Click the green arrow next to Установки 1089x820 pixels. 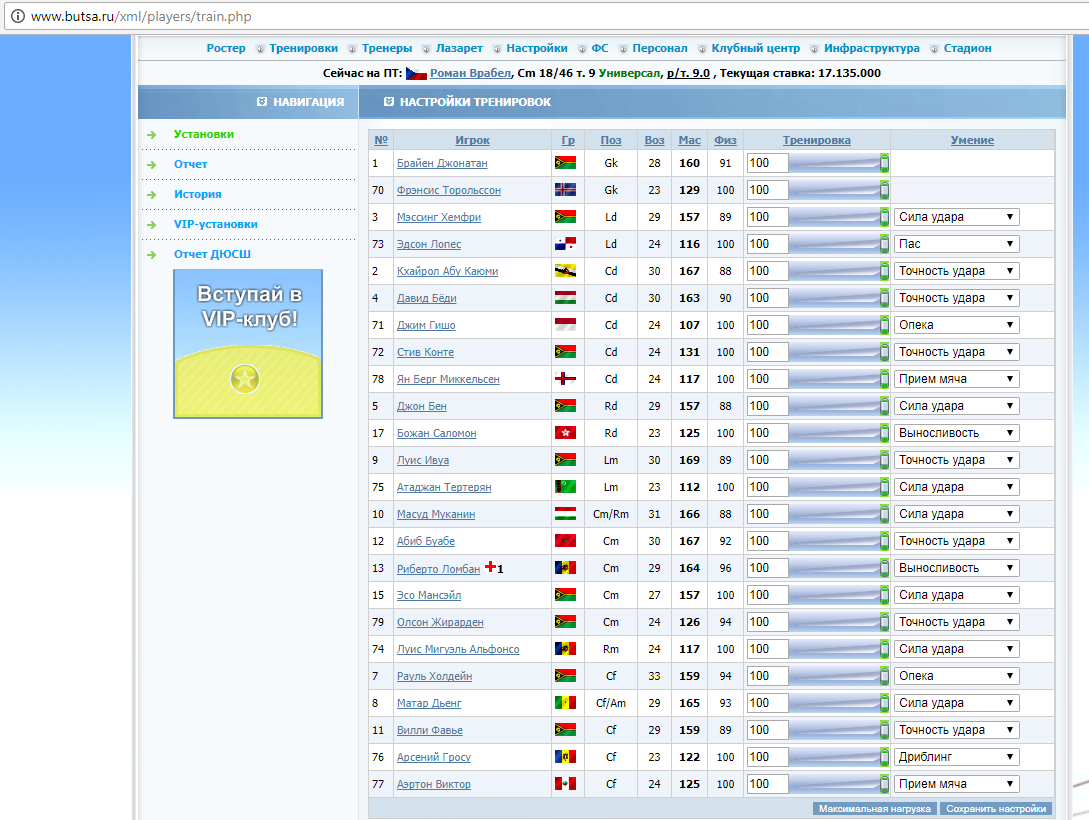tap(151, 135)
